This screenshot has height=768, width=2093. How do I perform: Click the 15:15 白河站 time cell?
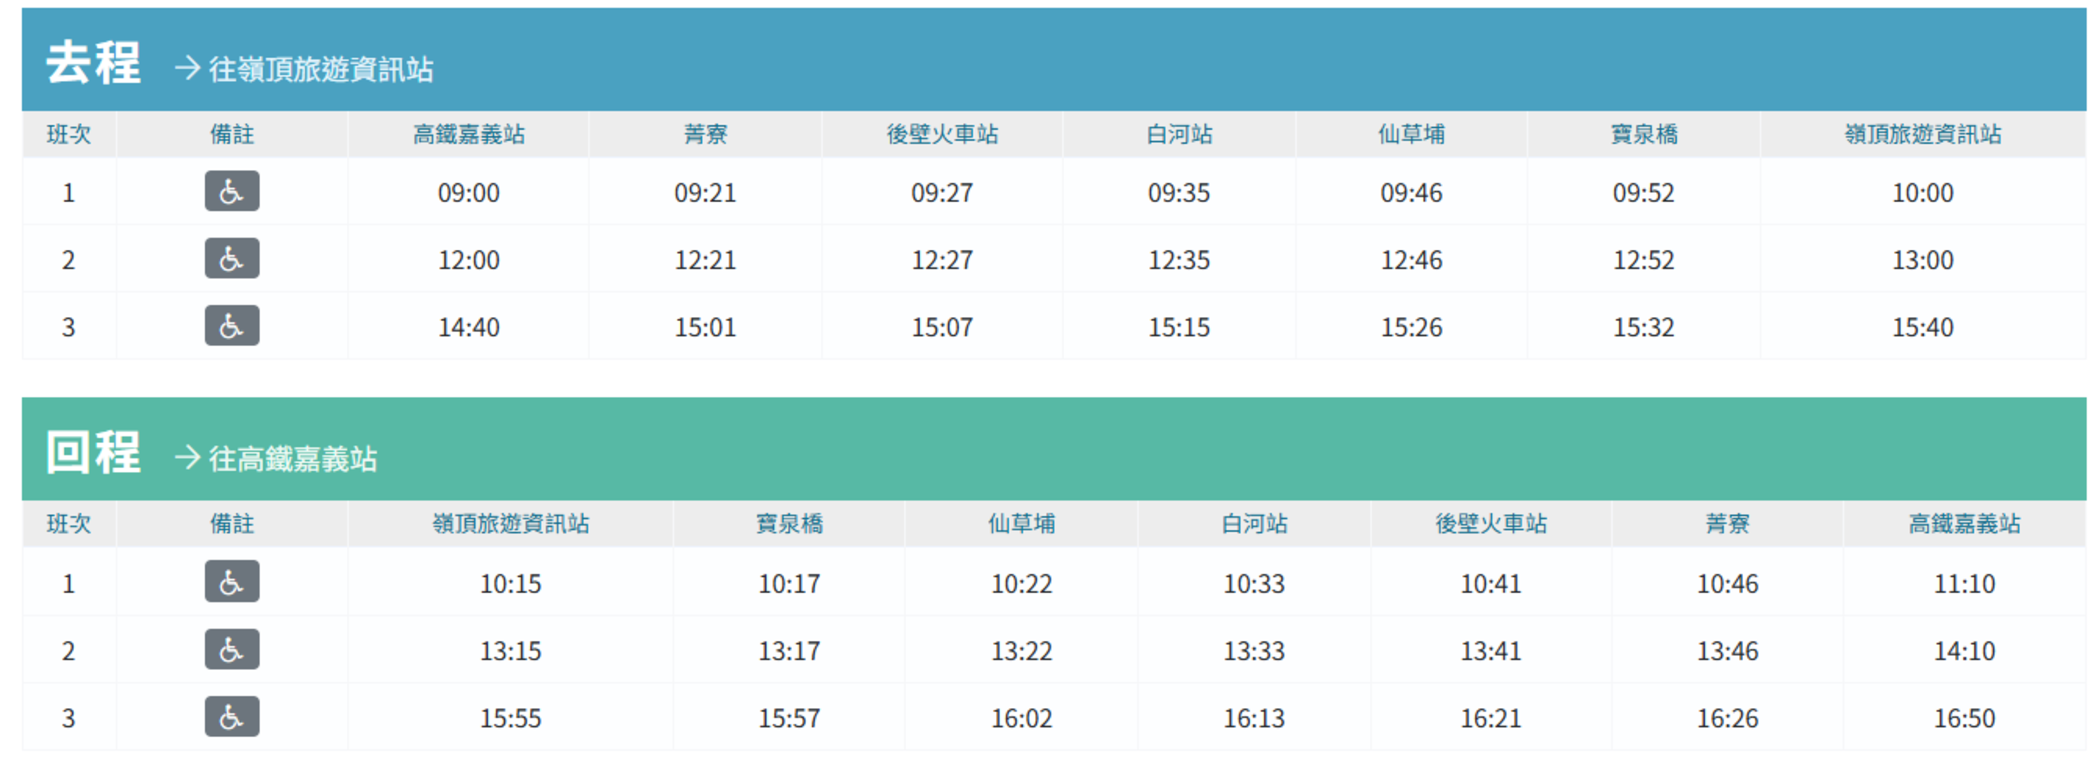tap(1179, 327)
